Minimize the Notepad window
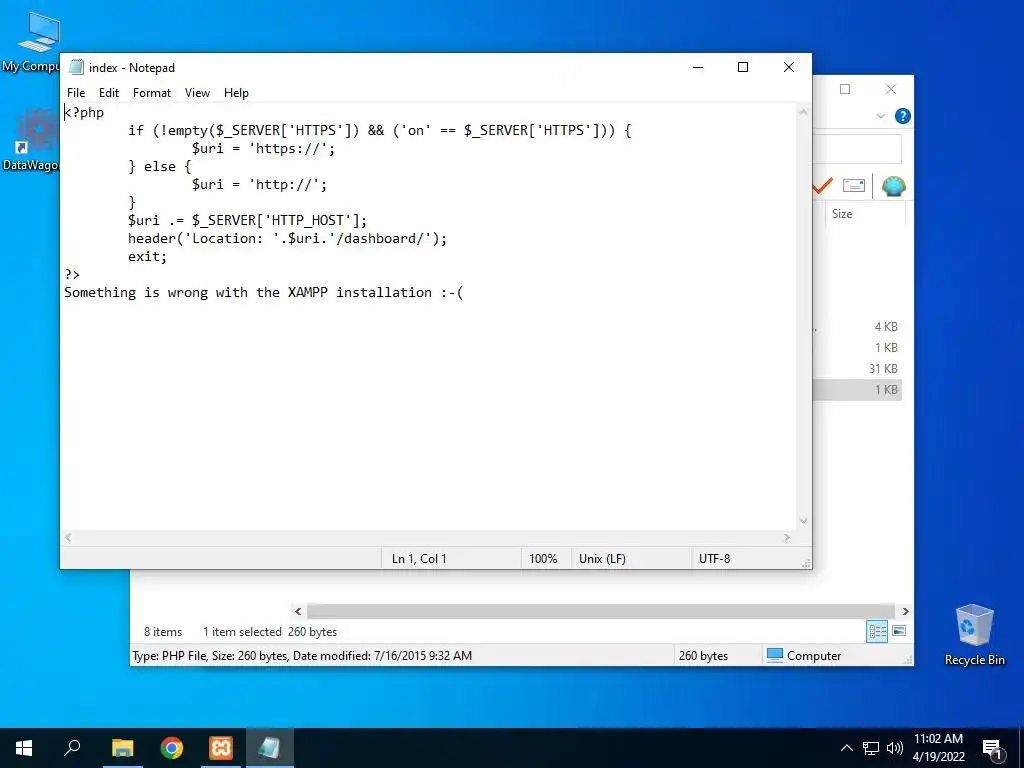Viewport: 1024px width, 768px height. (698, 67)
